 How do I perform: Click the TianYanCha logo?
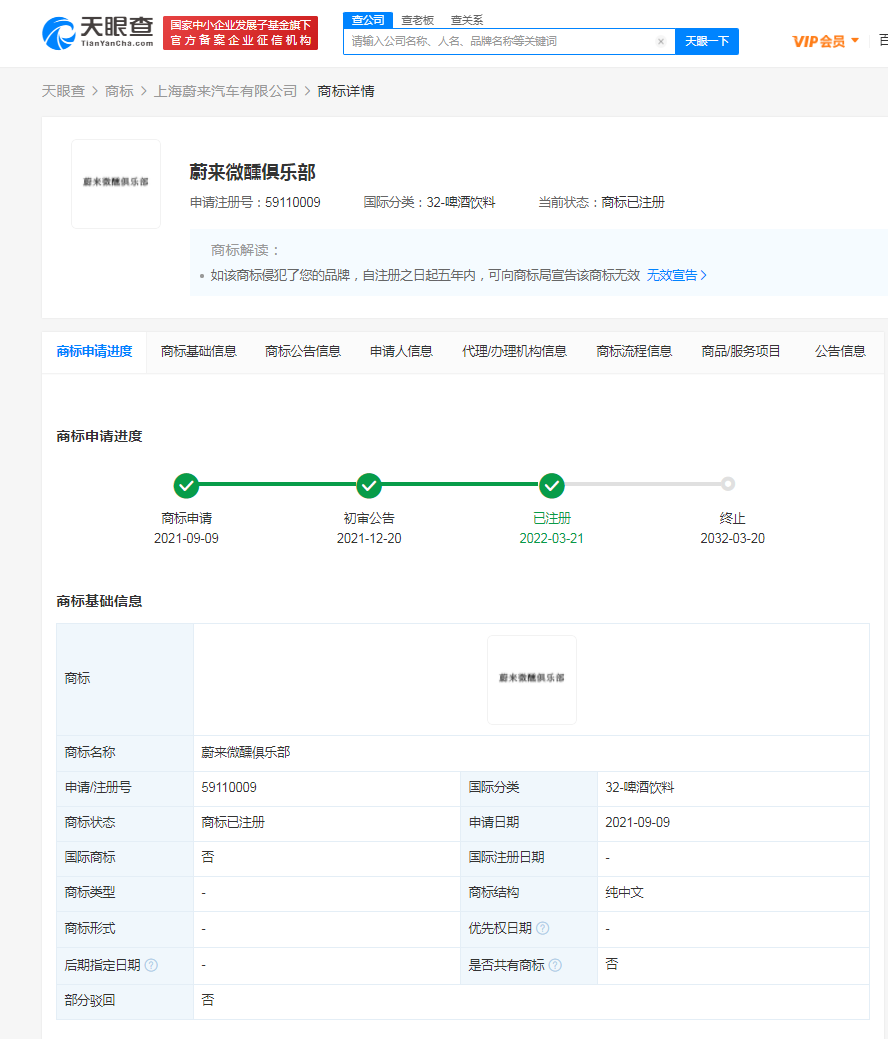(98, 33)
